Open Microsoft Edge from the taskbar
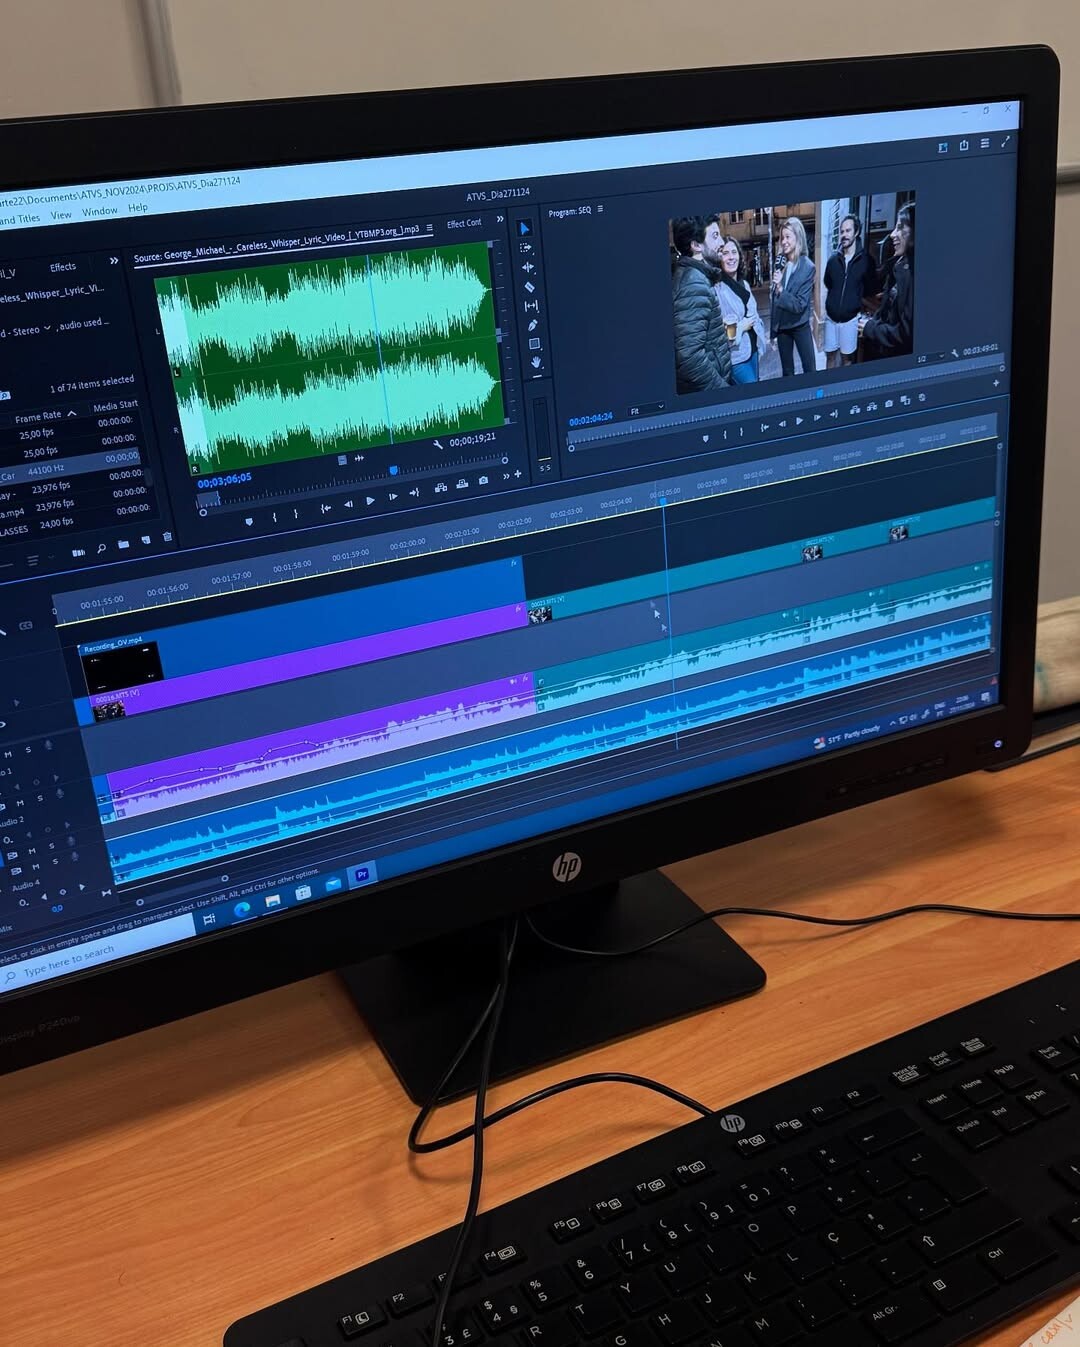Screen dimensions: 1080x1347 pos(241,910)
